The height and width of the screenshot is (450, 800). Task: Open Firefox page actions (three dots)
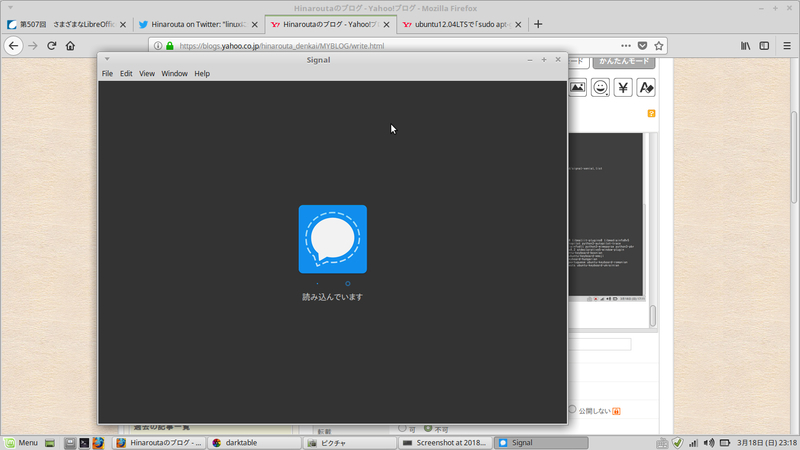coord(626,46)
